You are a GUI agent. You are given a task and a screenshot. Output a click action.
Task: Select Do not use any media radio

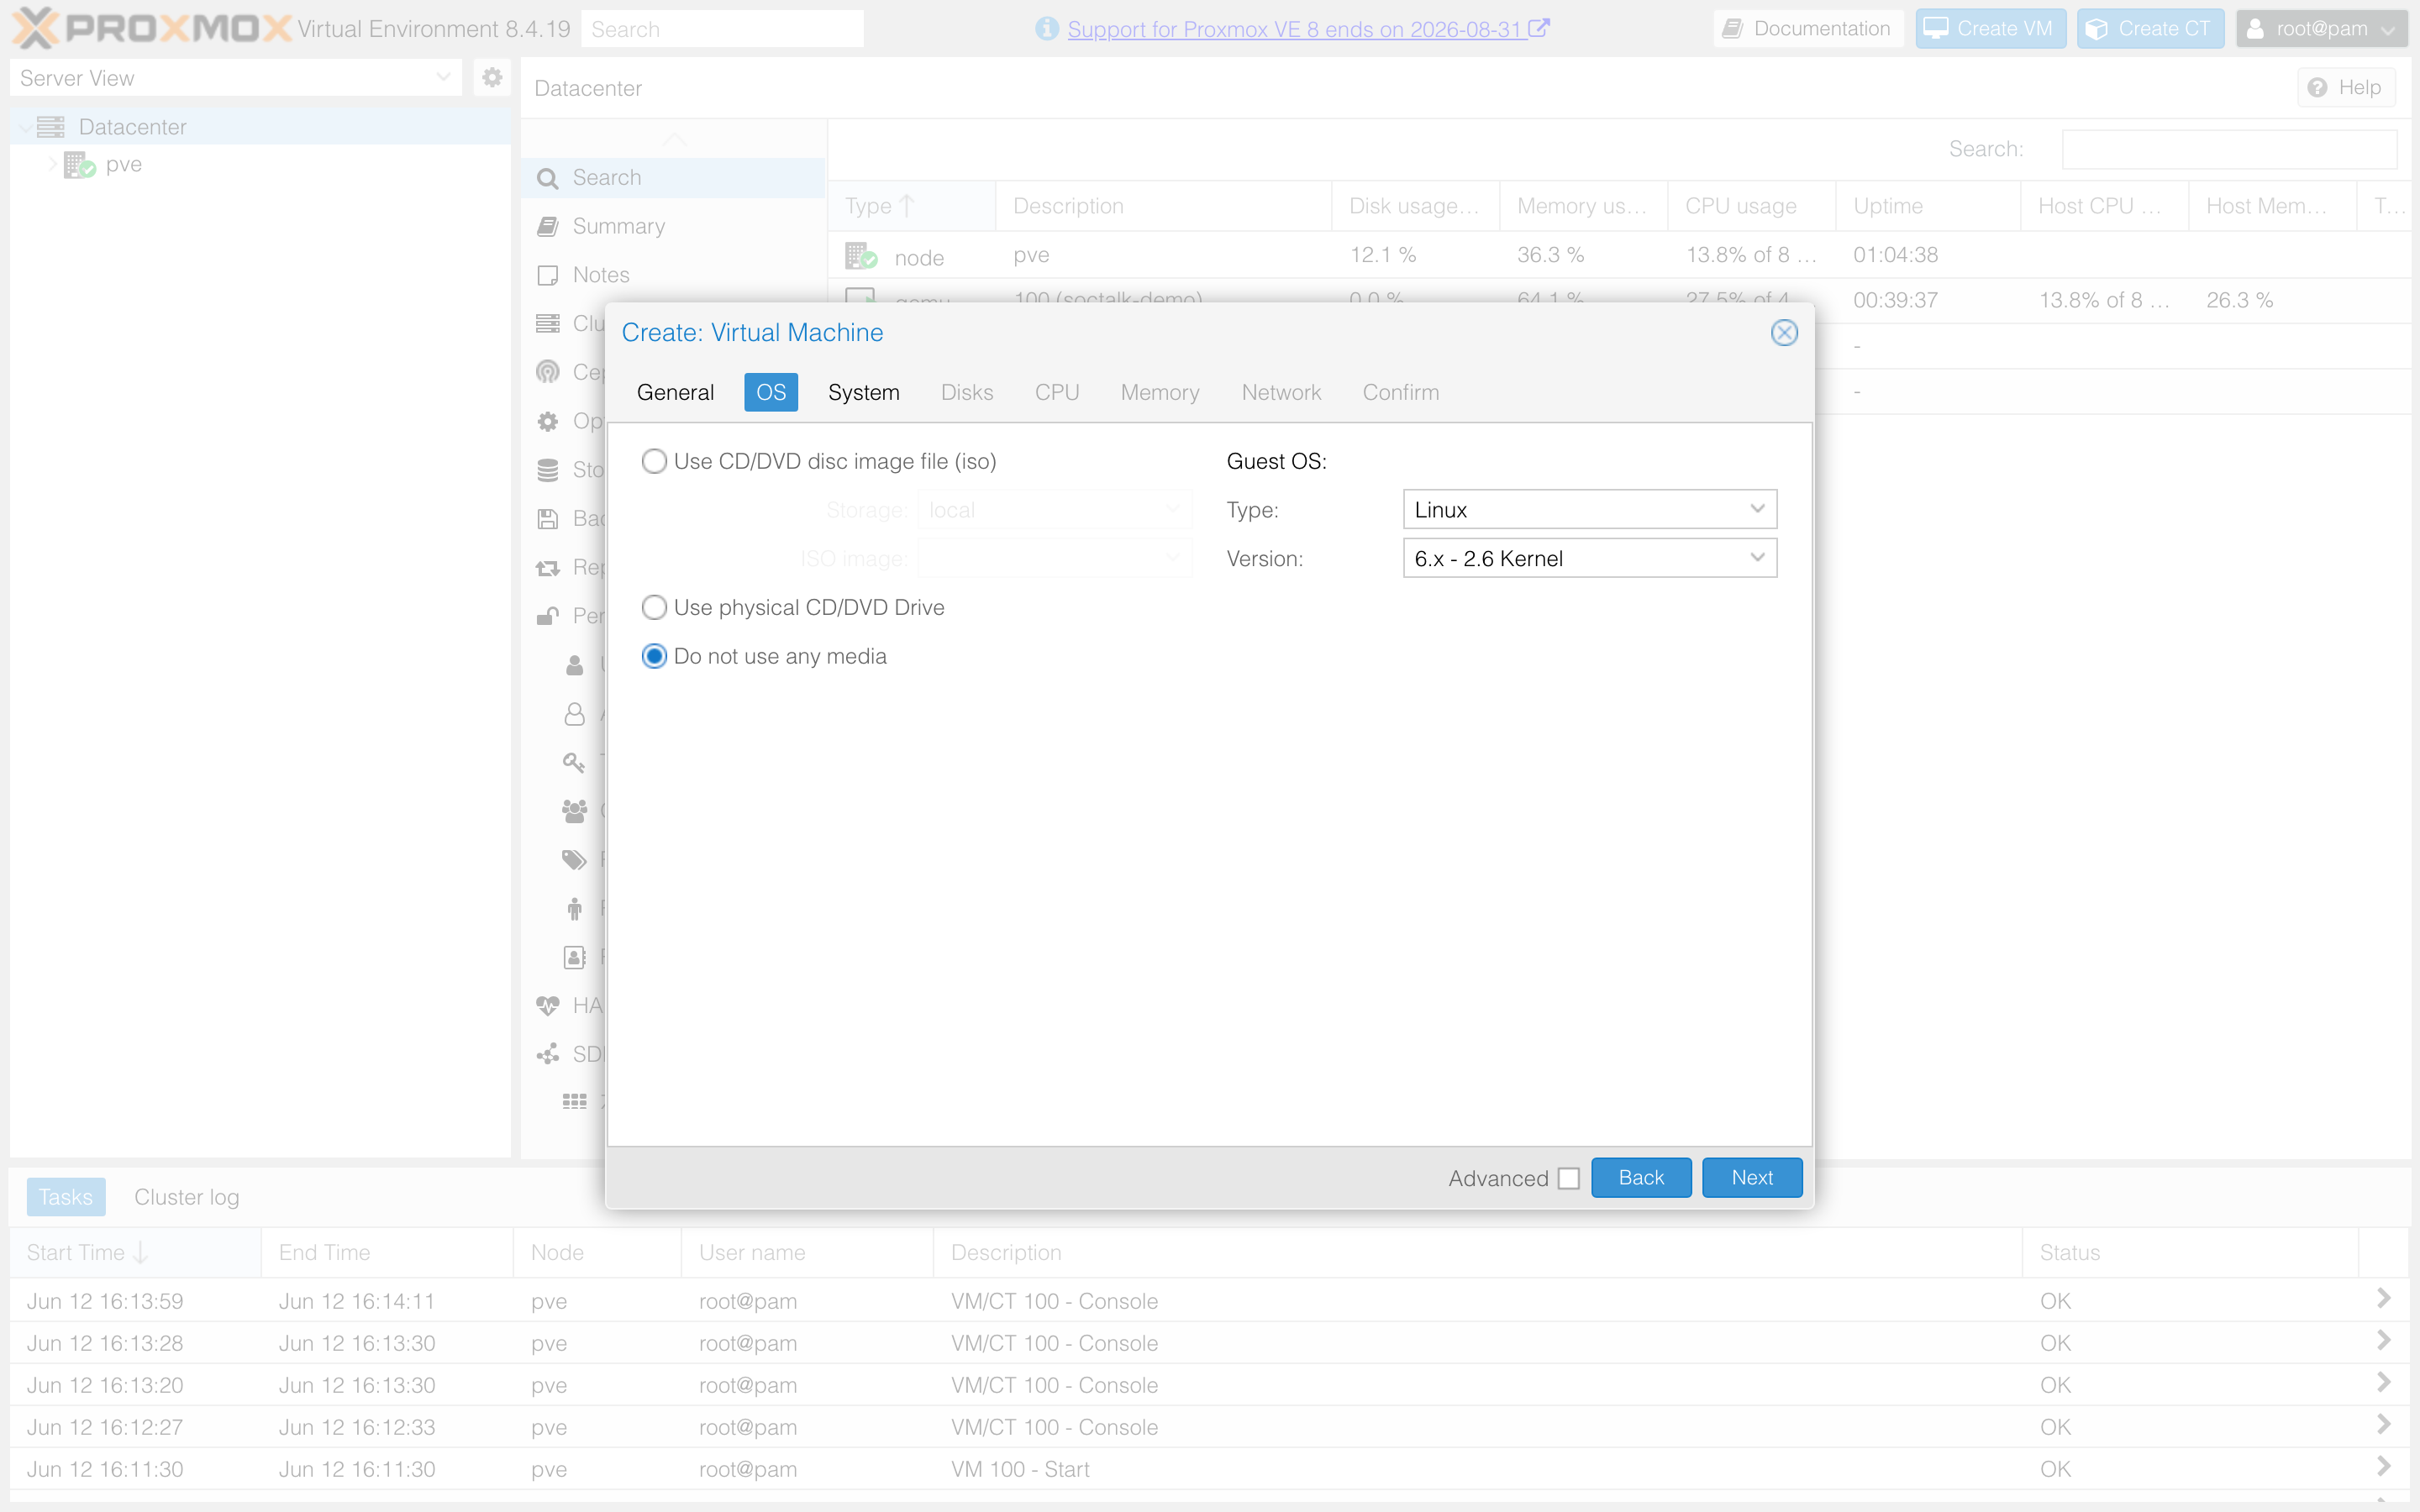654,656
